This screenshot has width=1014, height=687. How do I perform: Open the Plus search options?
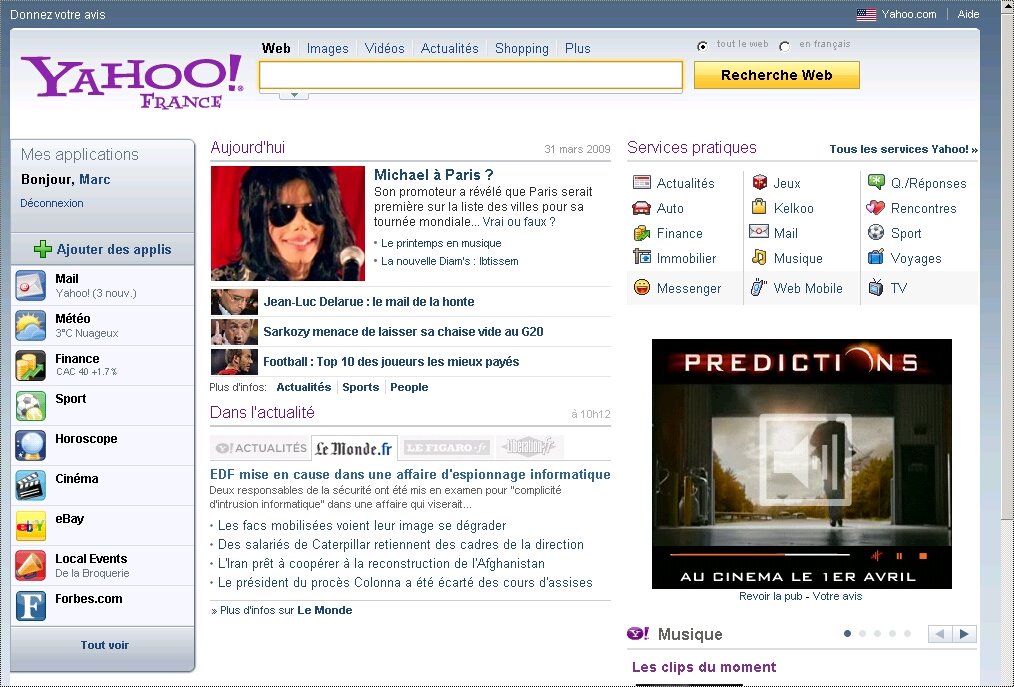click(x=577, y=49)
